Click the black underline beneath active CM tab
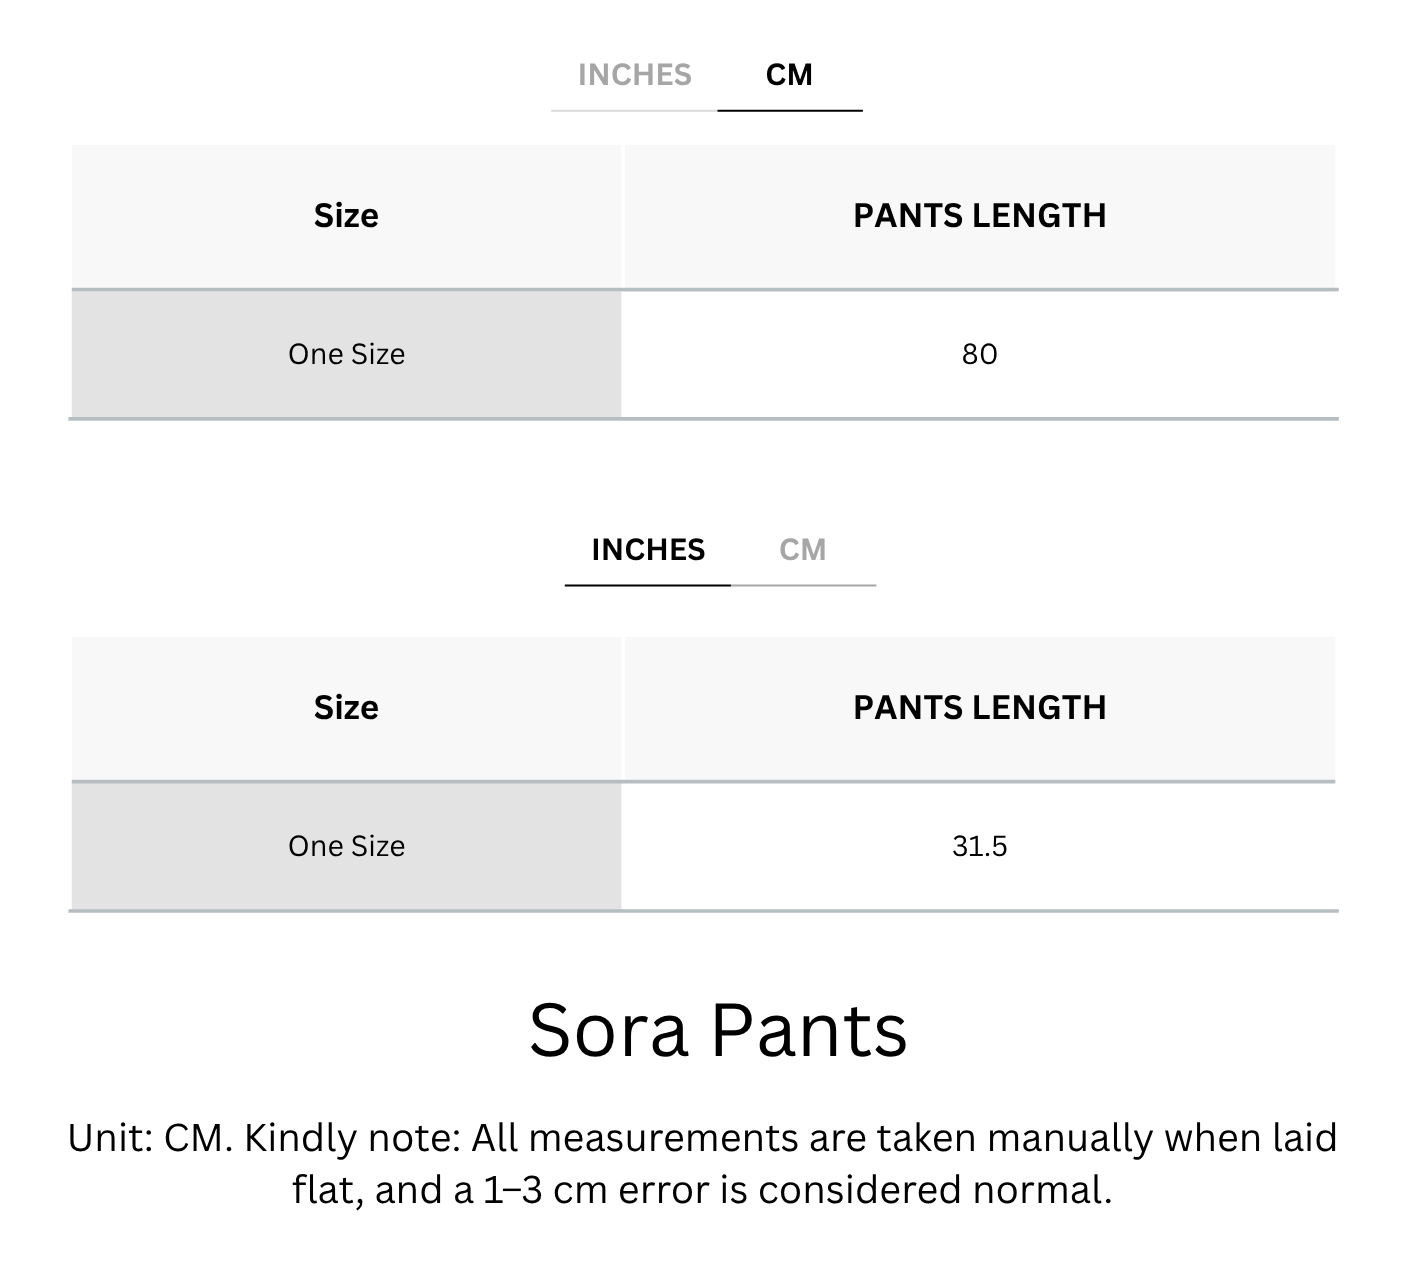This screenshot has width=1414, height=1271. 789,110
